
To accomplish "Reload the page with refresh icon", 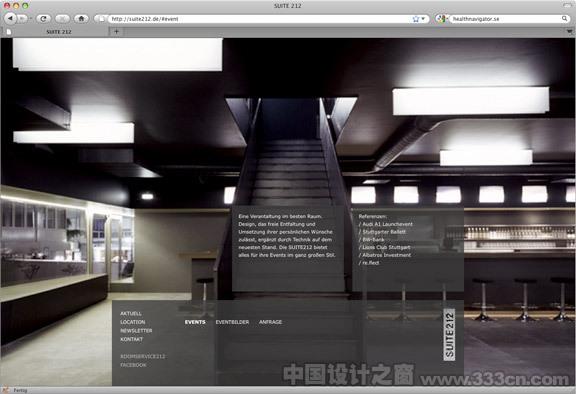I will coord(43,18).
